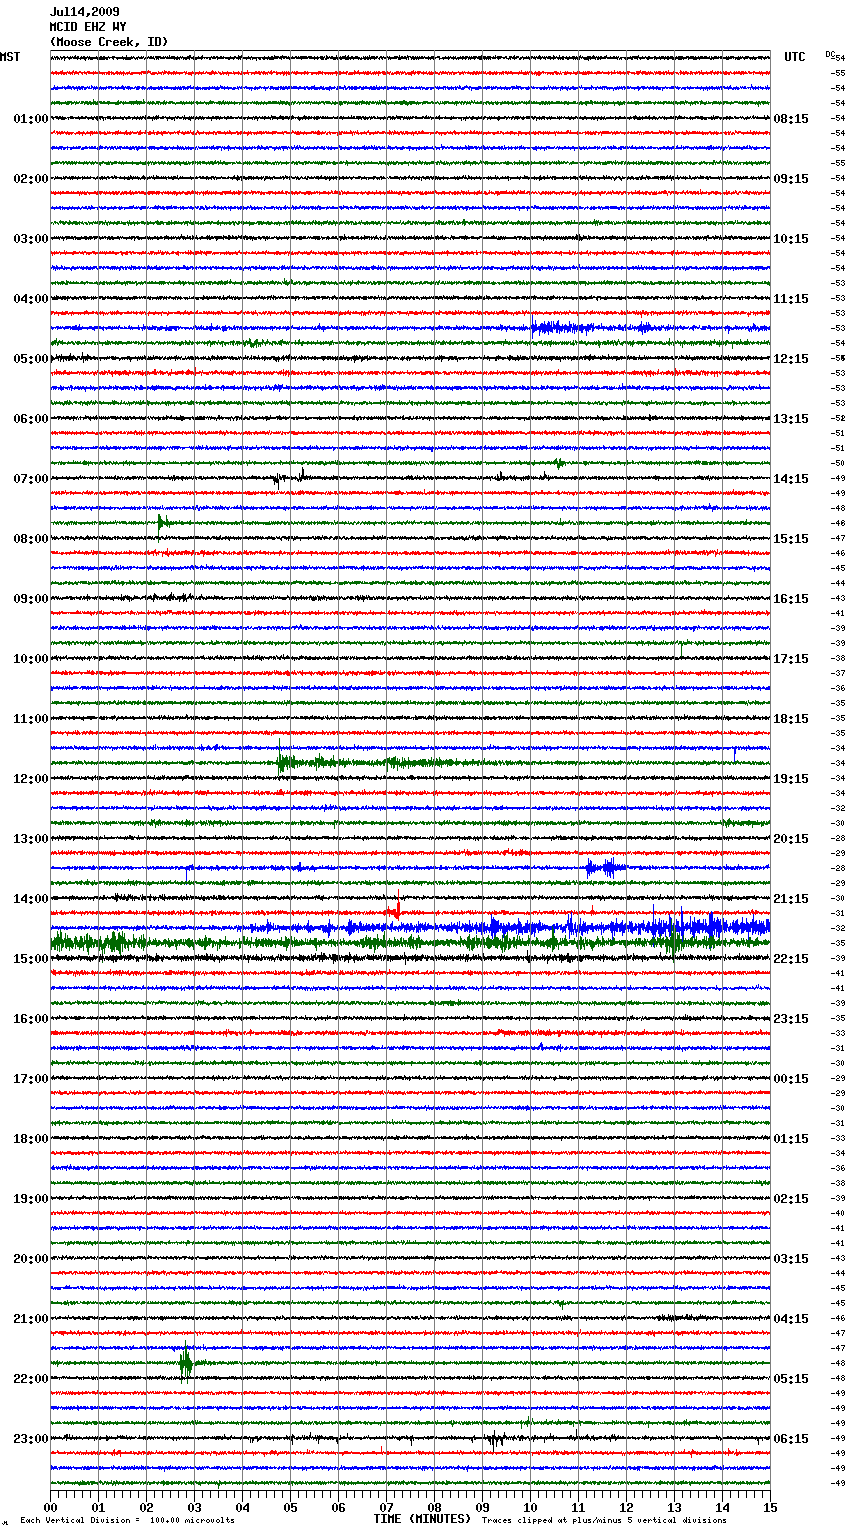Viewport: 850px width, 1534px height.
Task: Click the 'MST' timezone header
Action: pyautogui.click(x=10, y=57)
